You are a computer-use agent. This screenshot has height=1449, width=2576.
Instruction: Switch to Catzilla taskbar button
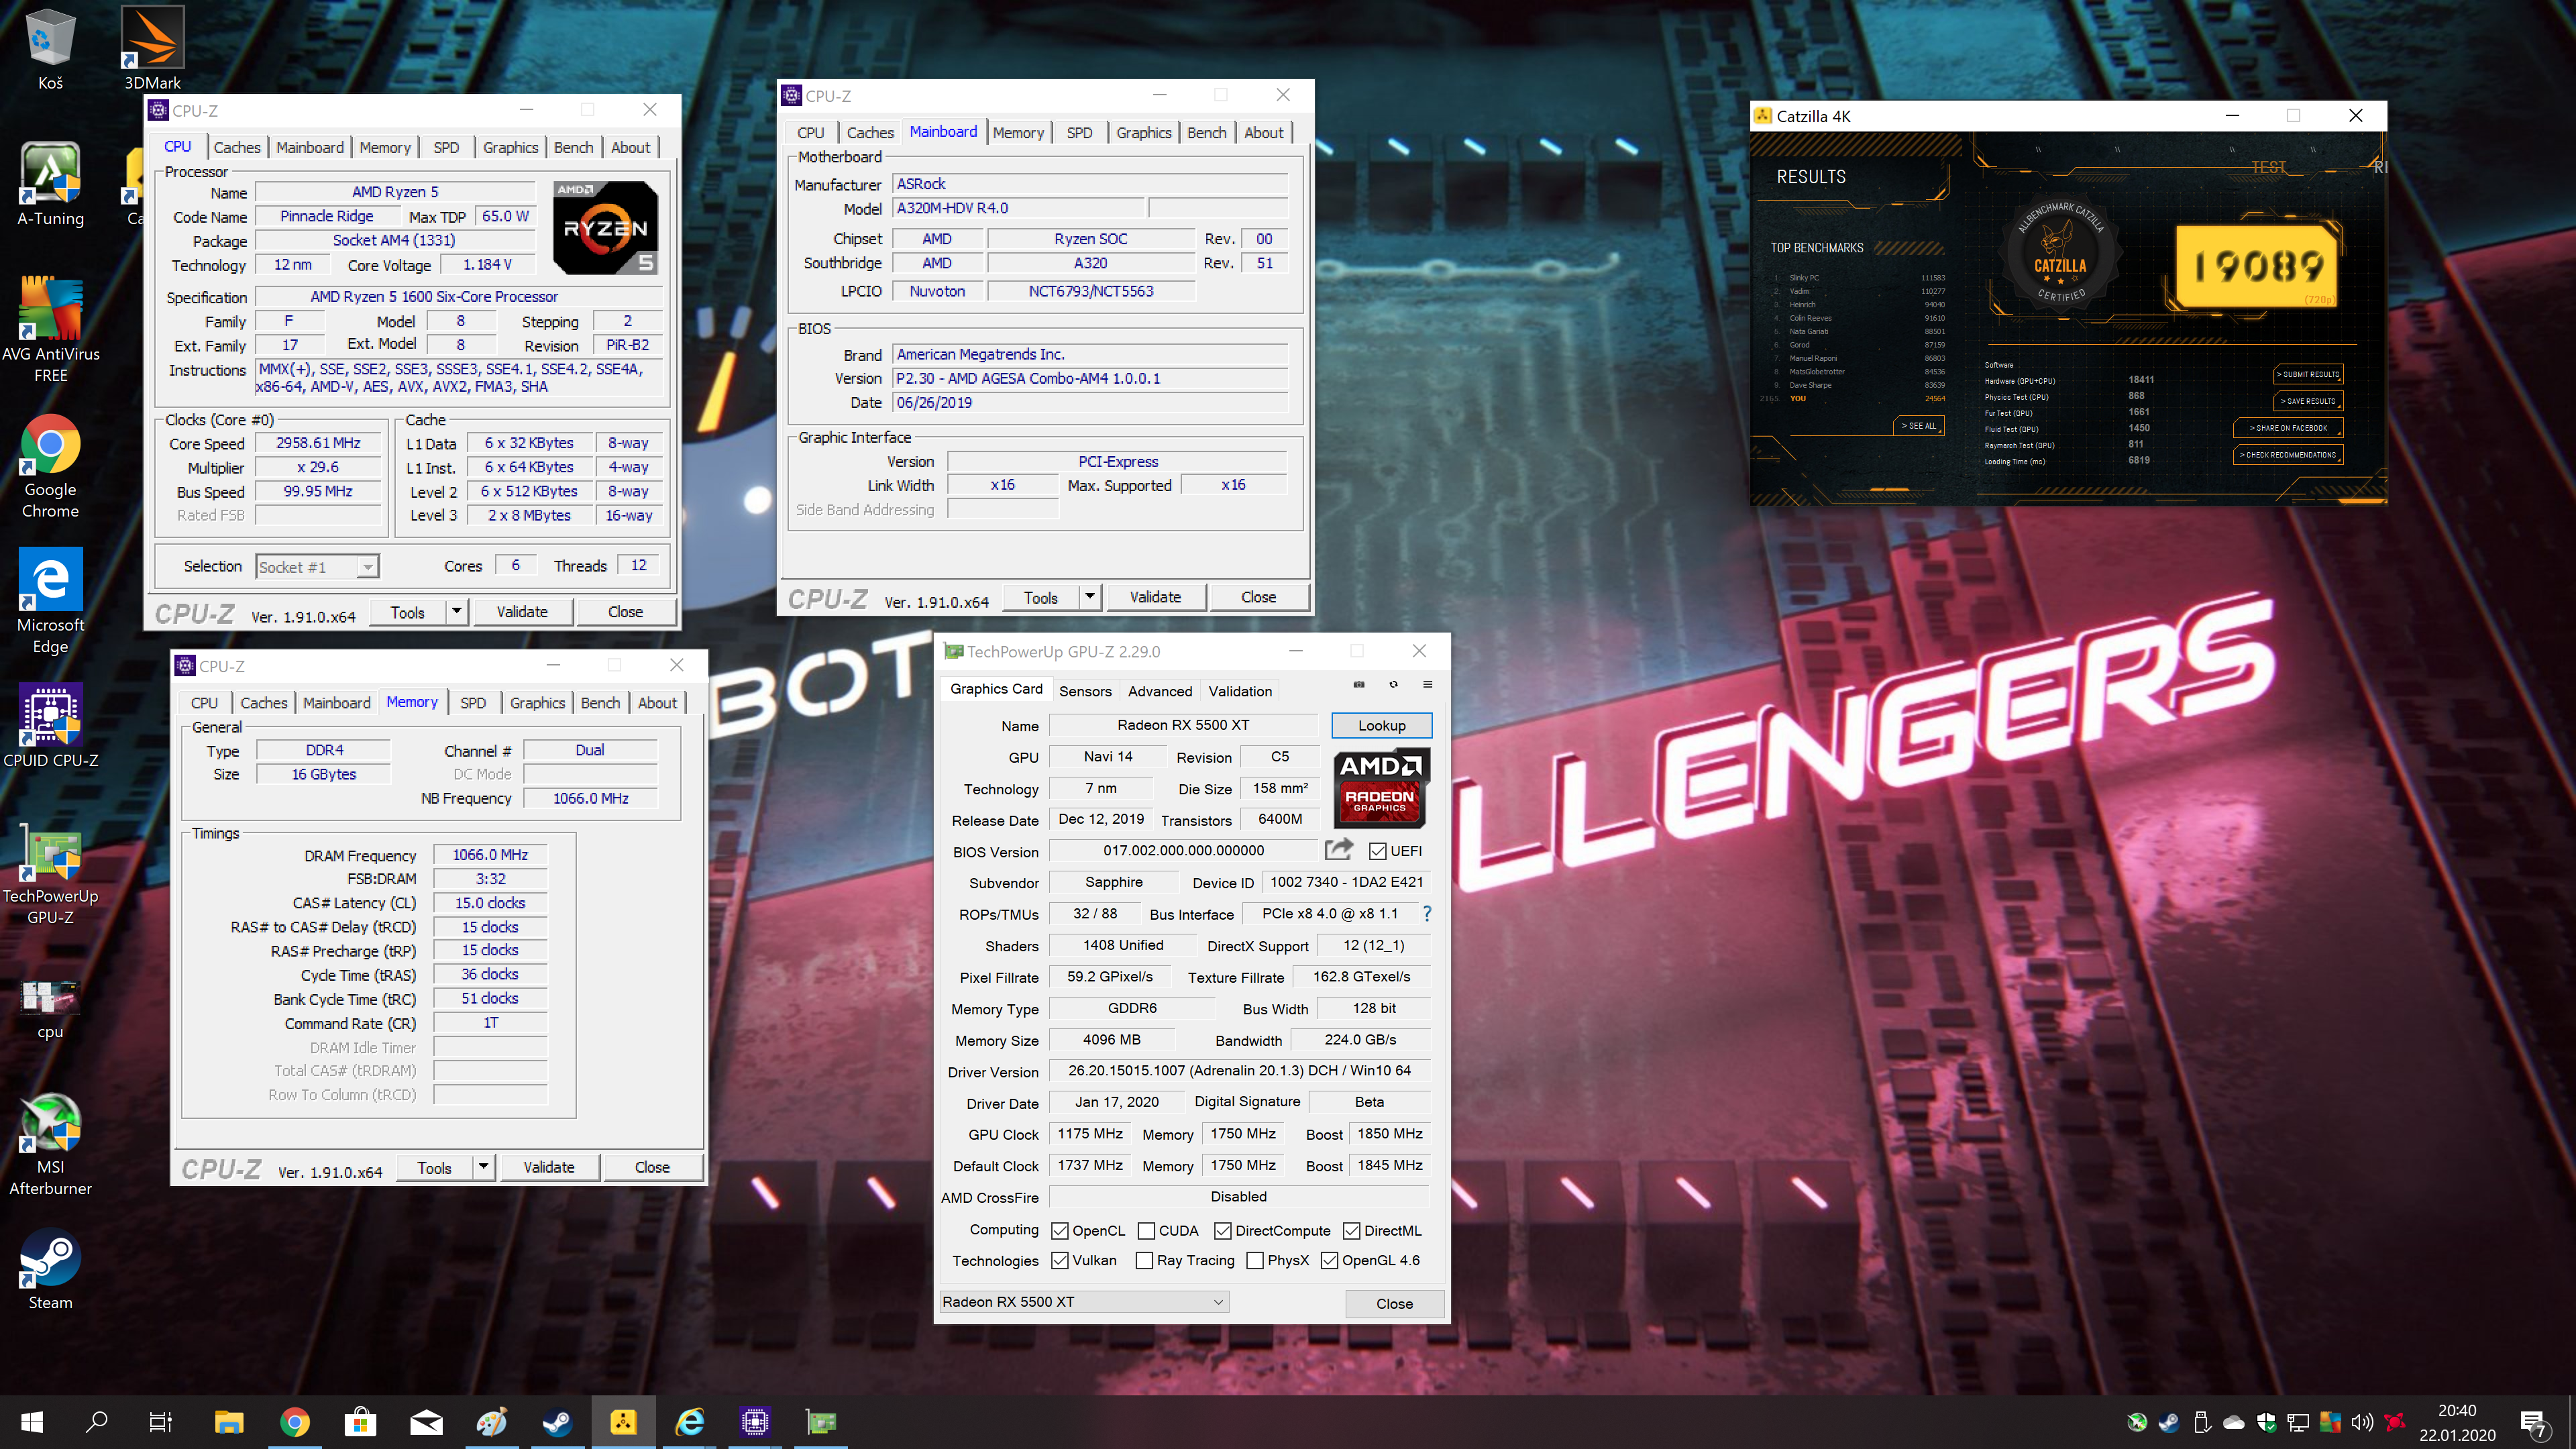coord(623,1422)
